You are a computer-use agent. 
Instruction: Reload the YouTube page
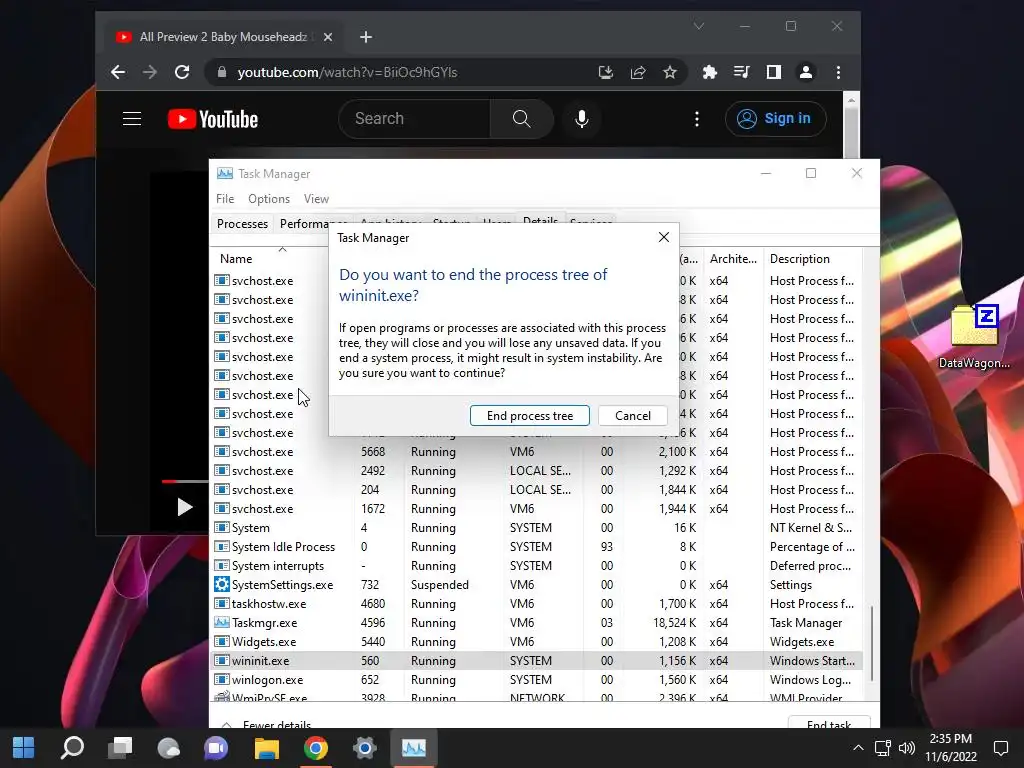pyautogui.click(x=182, y=72)
